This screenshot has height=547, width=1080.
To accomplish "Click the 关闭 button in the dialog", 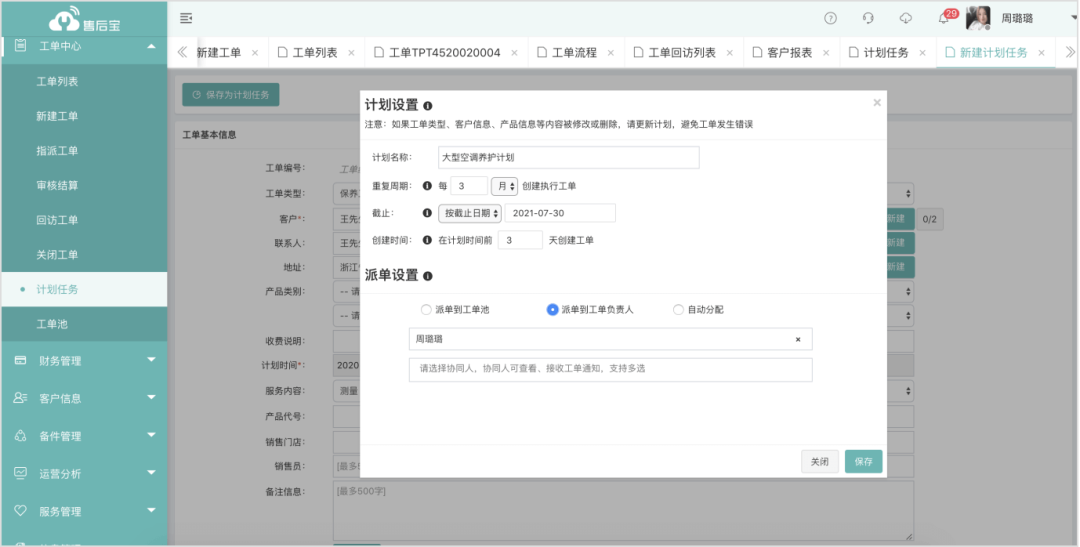I will 819,462.
